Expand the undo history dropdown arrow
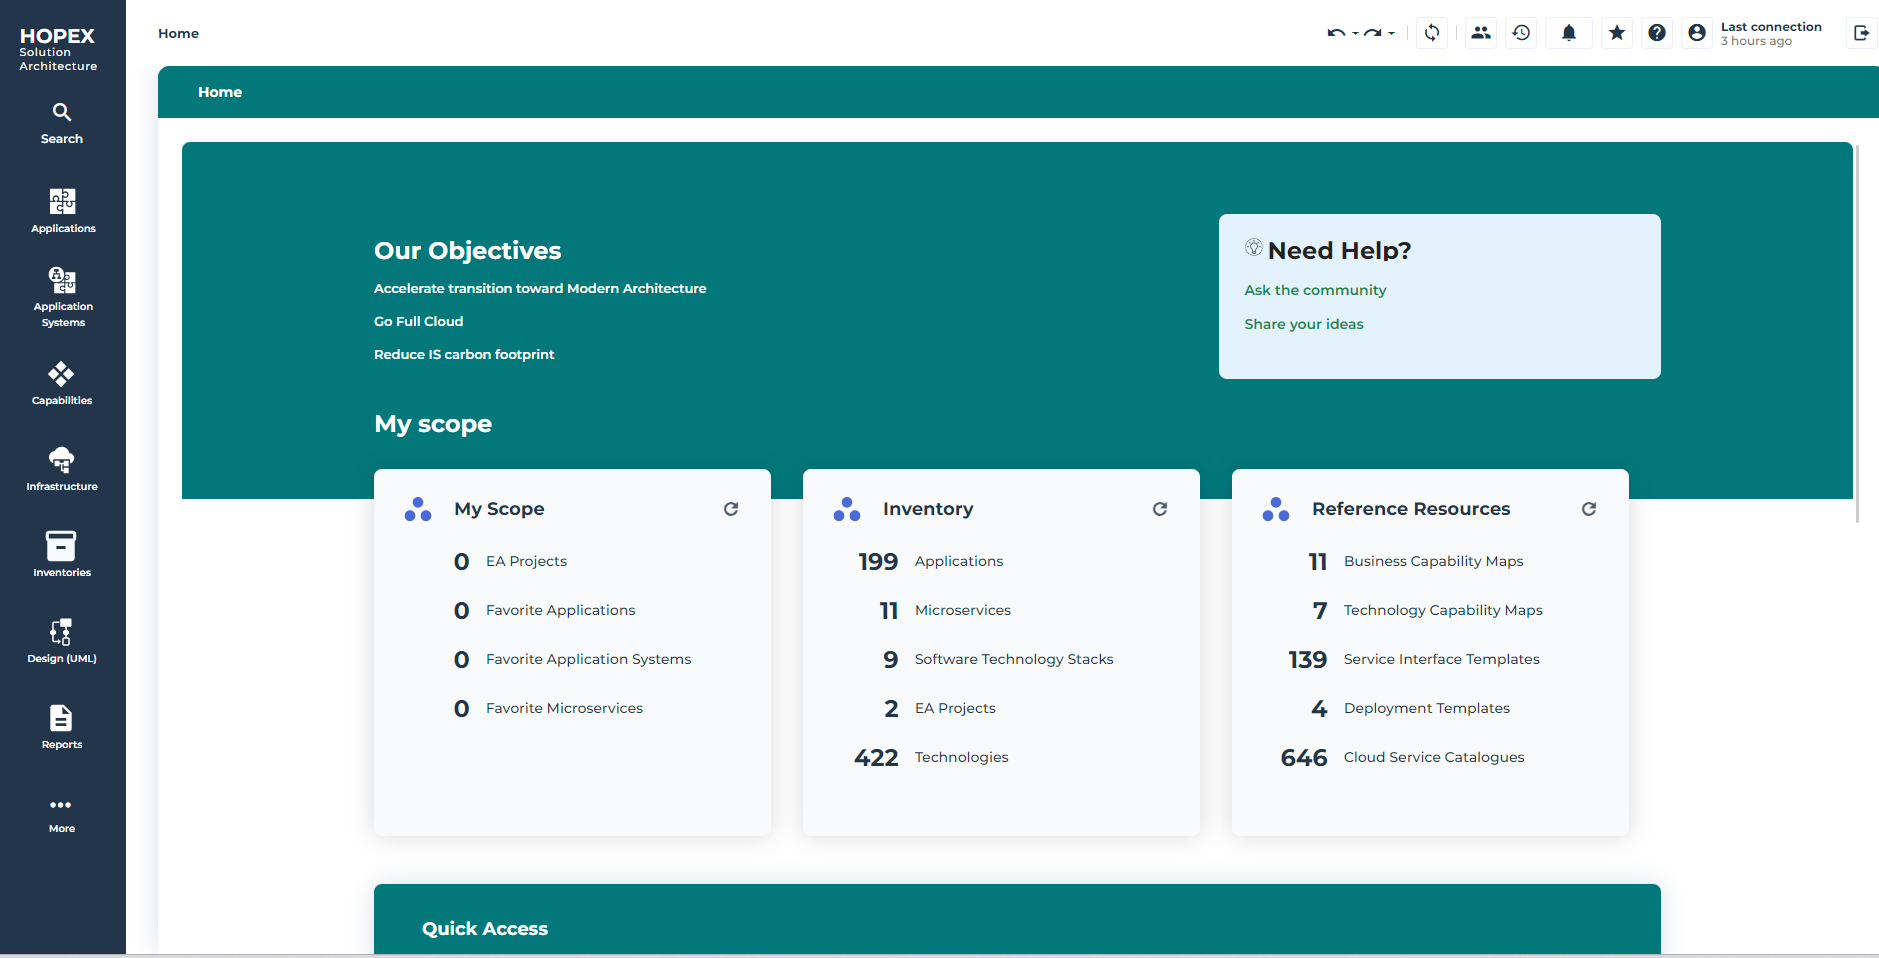The height and width of the screenshot is (958, 1879). pos(1355,34)
